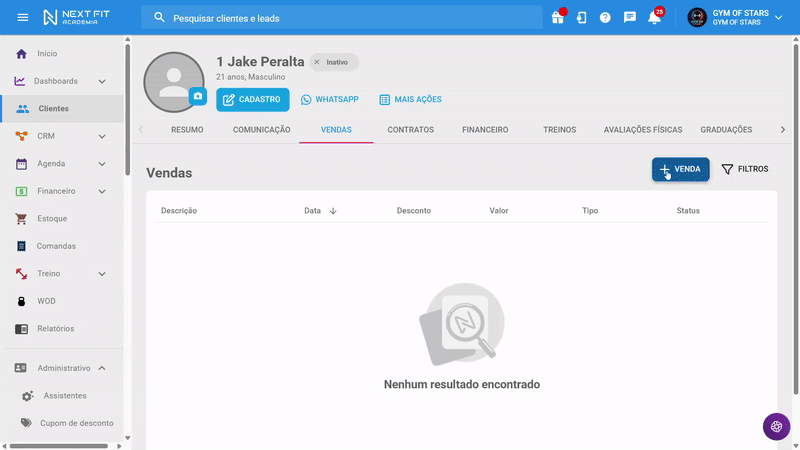Image resolution: width=800 pixels, height=450 pixels.
Task: Click the Cupom de desconto tag icon
Action: [x=26, y=423]
